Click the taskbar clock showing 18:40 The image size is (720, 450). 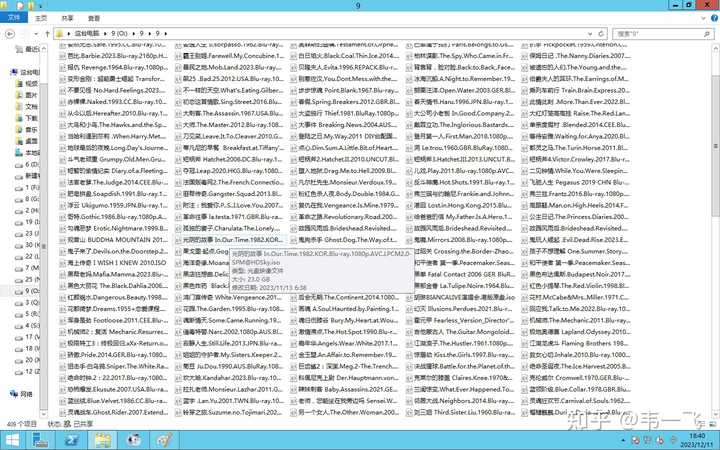(x=697, y=440)
